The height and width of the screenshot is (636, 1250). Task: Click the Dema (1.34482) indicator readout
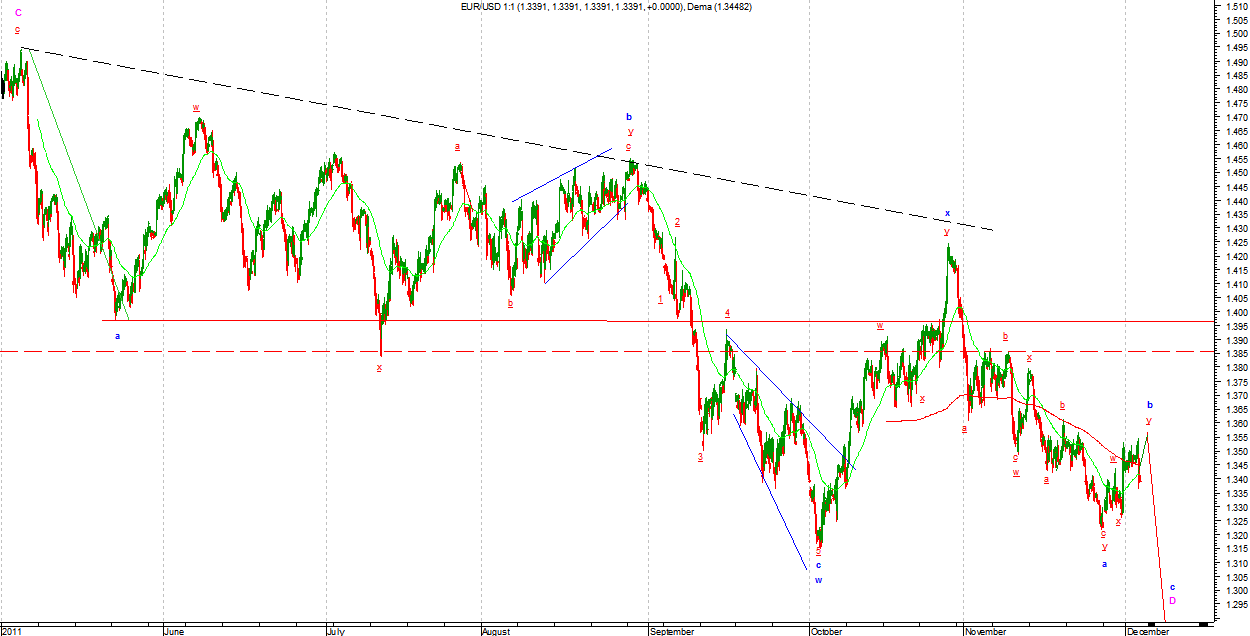click(x=718, y=6)
